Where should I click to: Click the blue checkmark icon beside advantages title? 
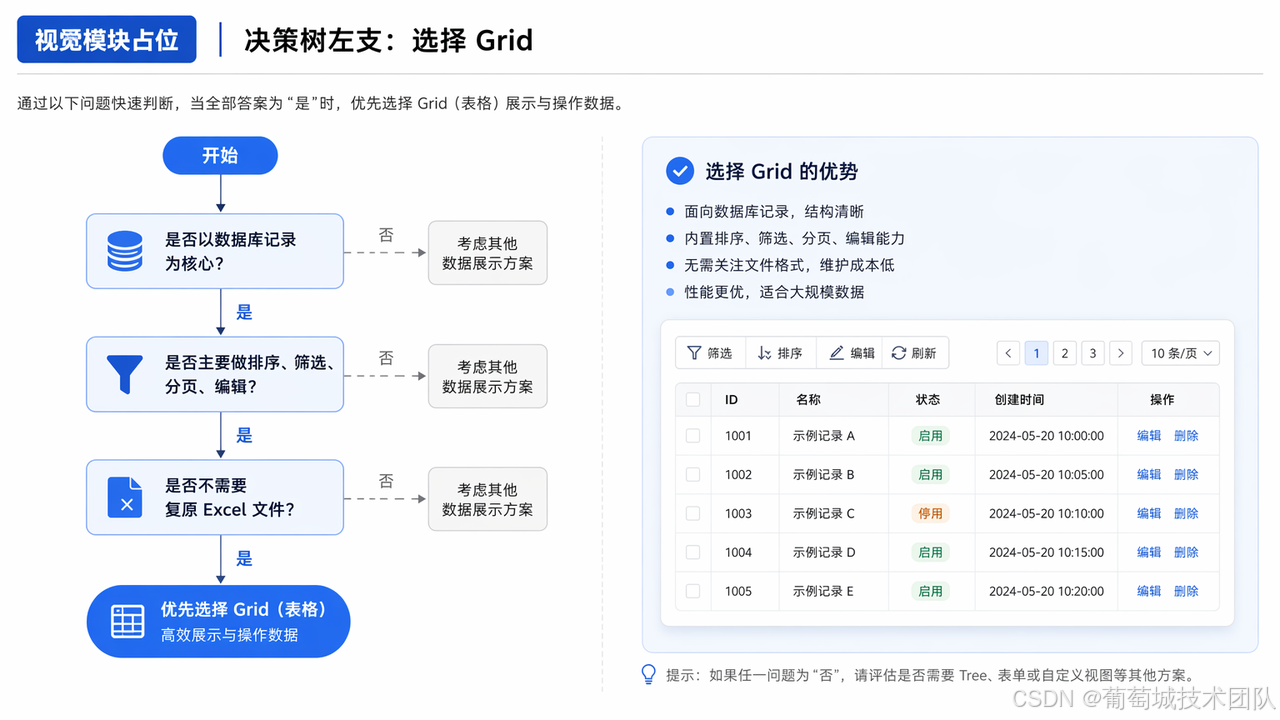point(680,171)
